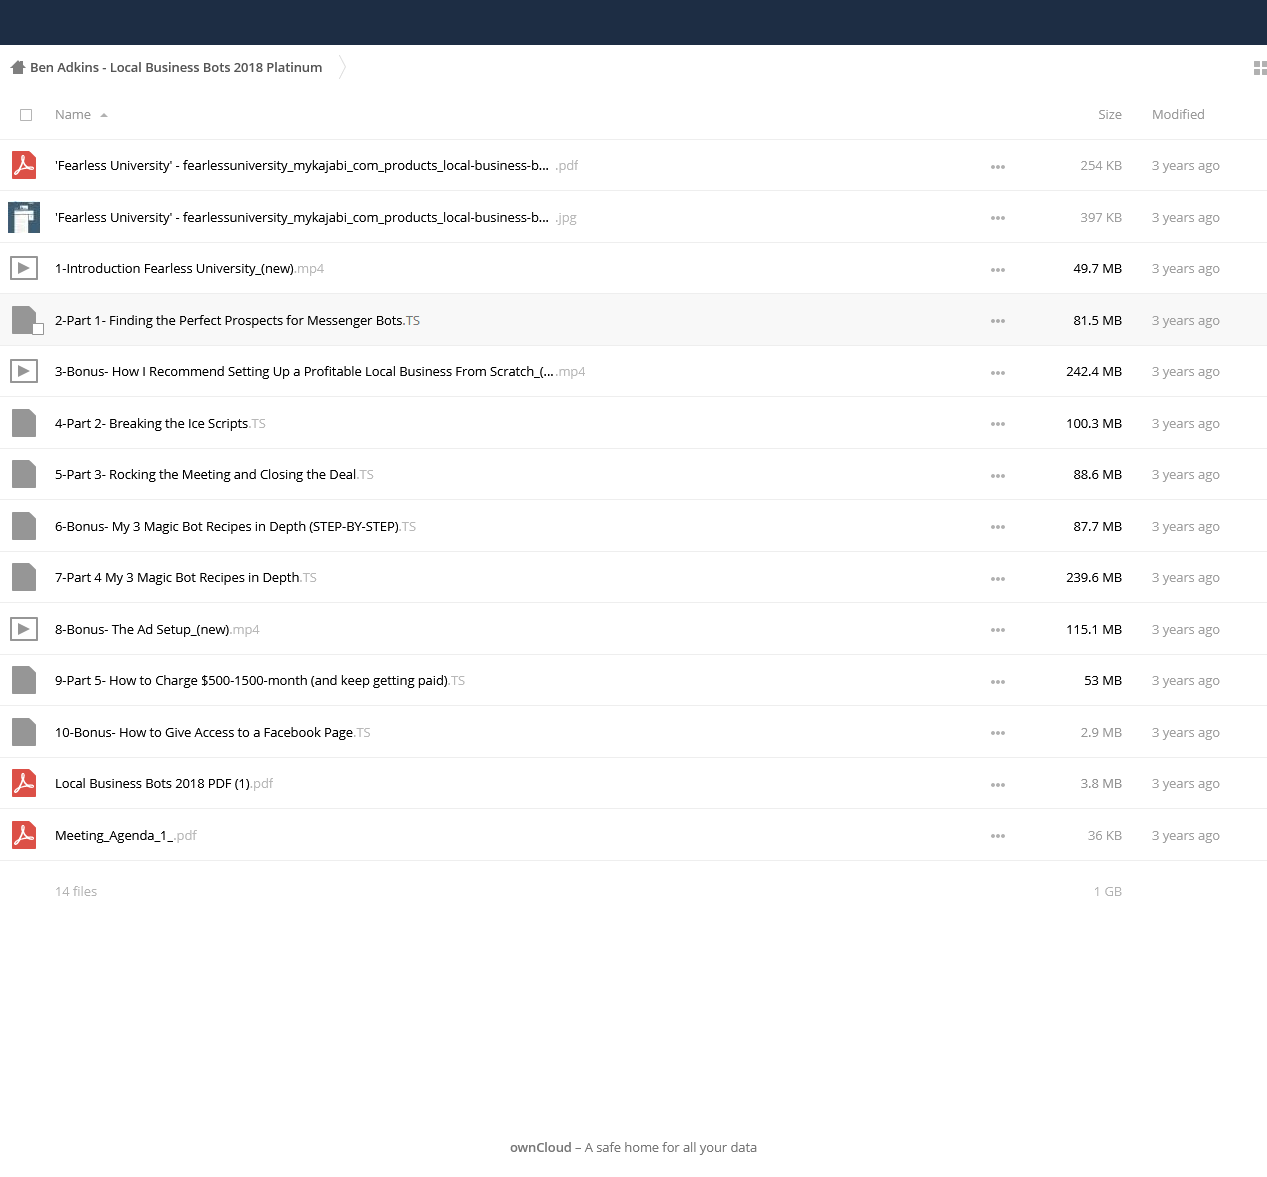Click thumbnail of Fearless University .jpg file
This screenshot has height=1177, width=1267.
pyautogui.click(x=24, y=217)
